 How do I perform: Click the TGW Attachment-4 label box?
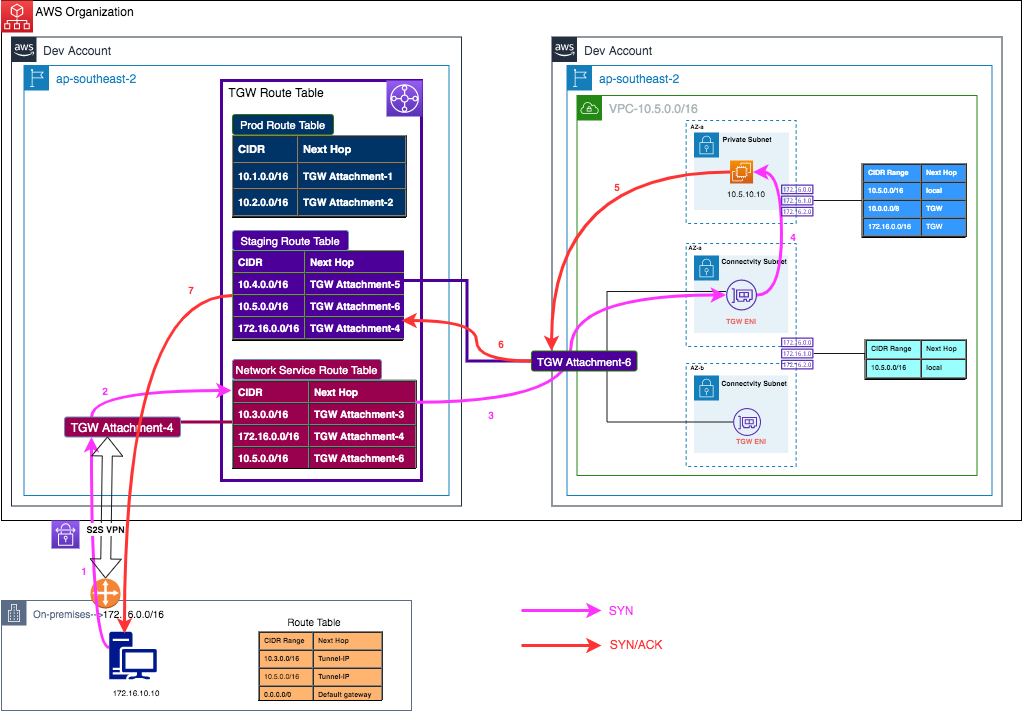[123, 426]
